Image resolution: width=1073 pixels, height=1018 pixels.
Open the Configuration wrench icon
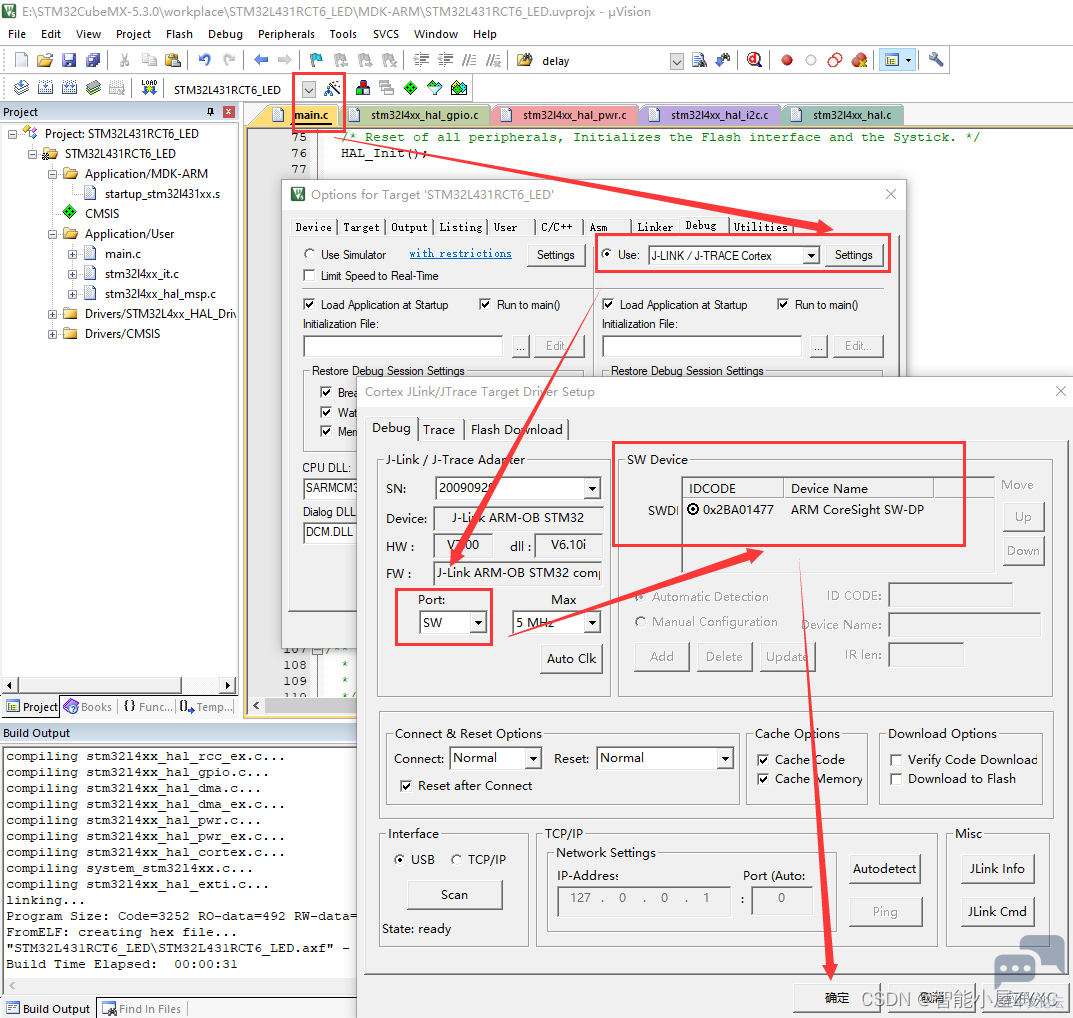935,60
